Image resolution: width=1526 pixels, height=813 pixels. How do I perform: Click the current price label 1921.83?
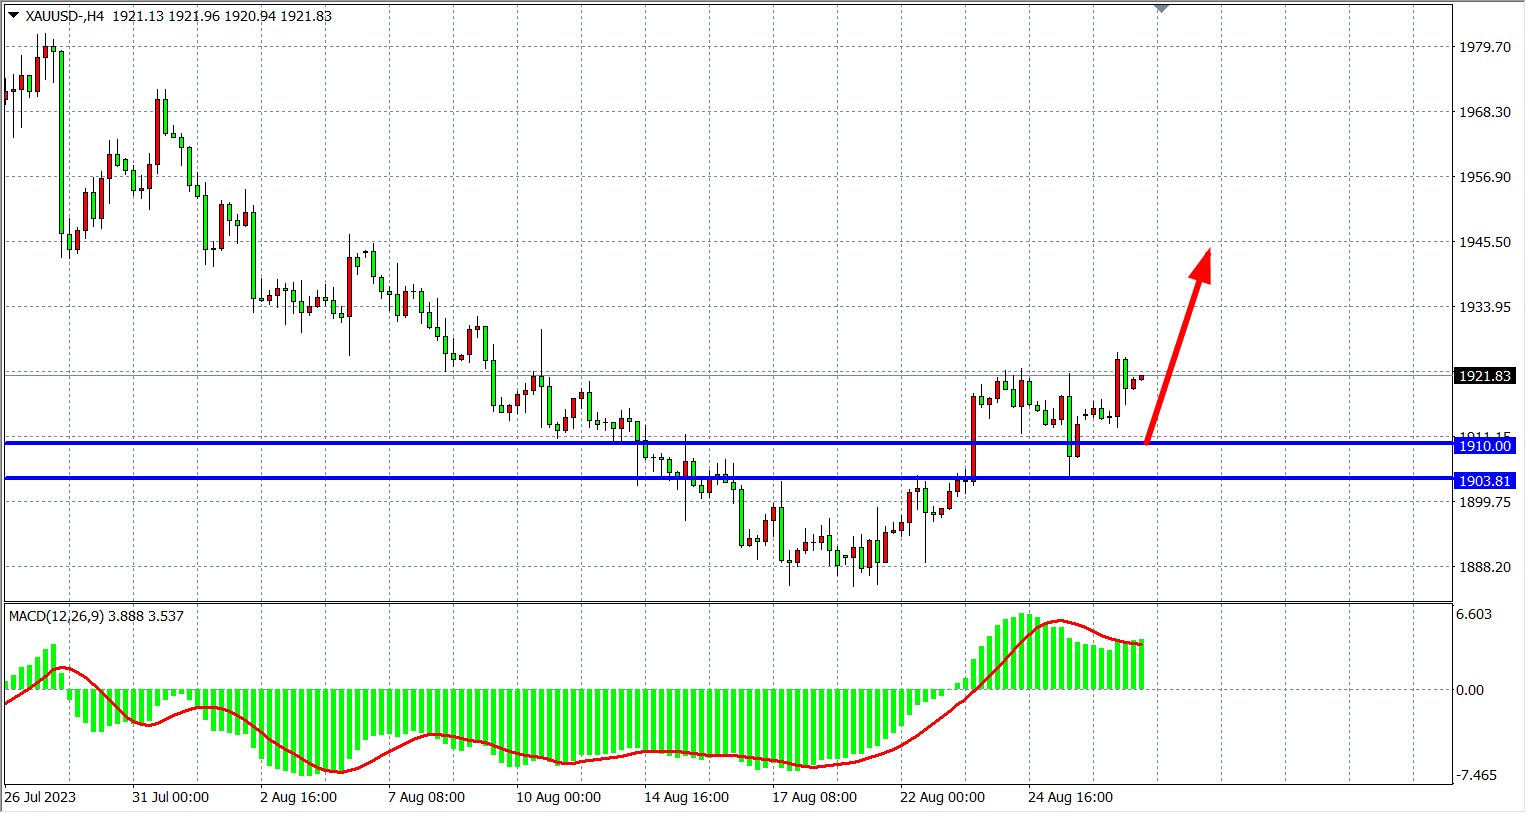click(1484, 376)
